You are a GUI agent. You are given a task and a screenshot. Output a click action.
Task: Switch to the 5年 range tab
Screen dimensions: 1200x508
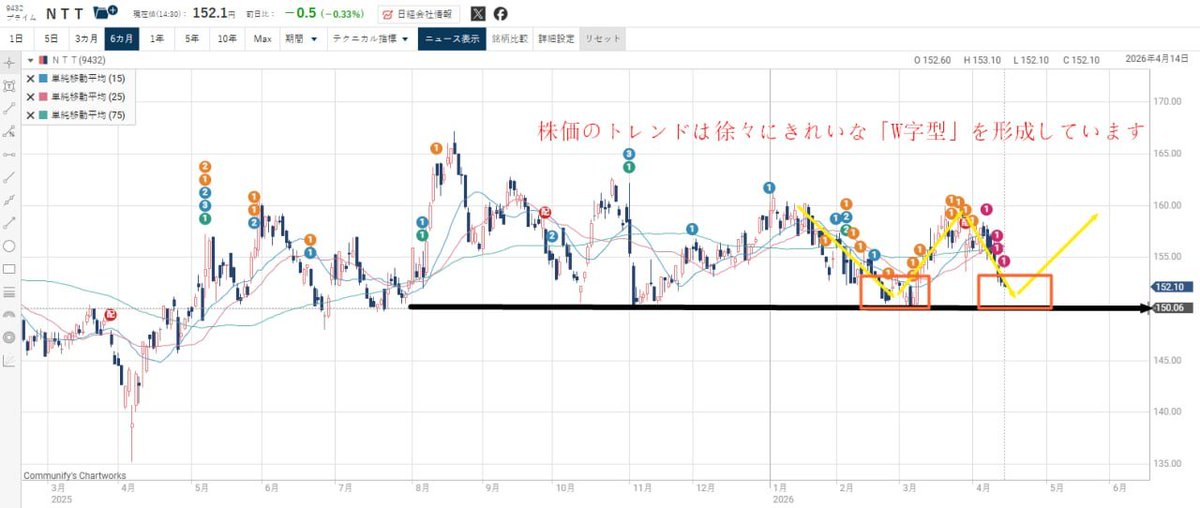[x=191, y=39]
